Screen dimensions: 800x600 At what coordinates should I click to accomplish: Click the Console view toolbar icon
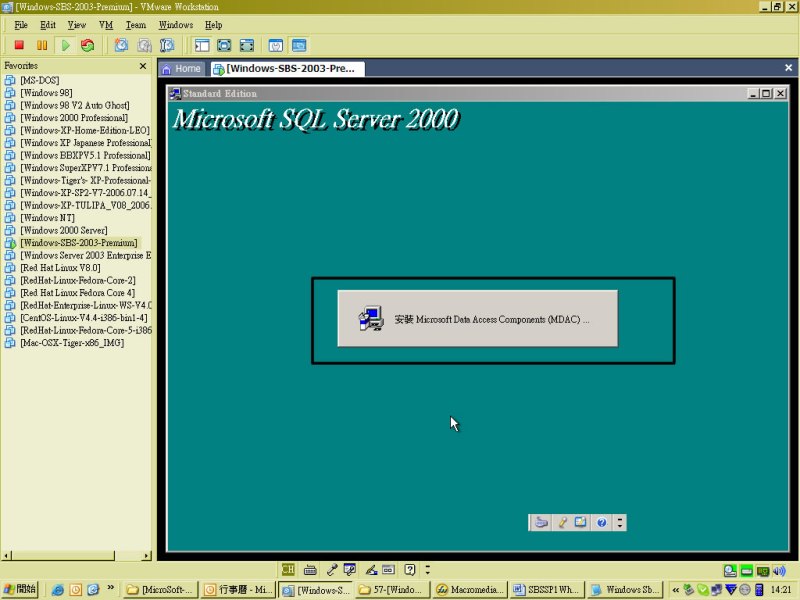point(299,45)
